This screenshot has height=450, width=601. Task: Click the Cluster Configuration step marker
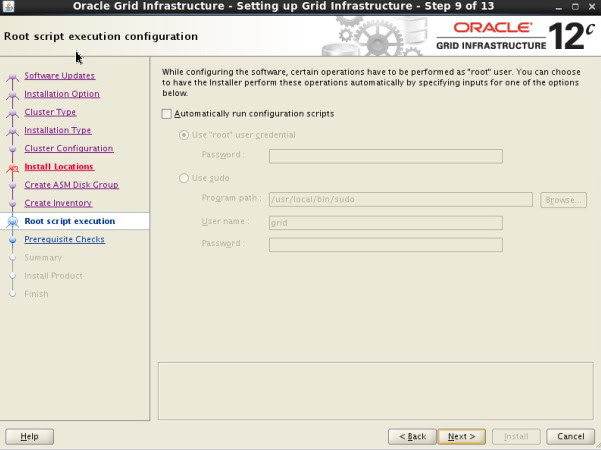[x=13, y=149]
